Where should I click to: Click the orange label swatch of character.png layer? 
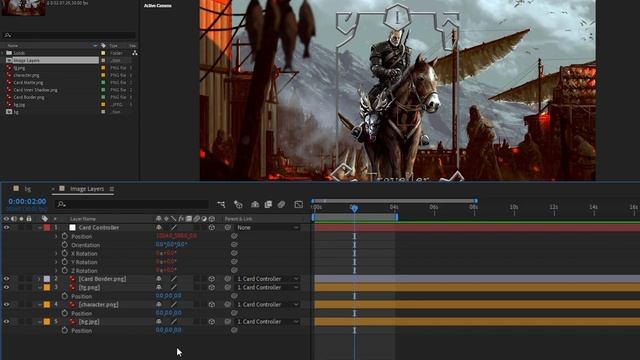coord(47,304)
